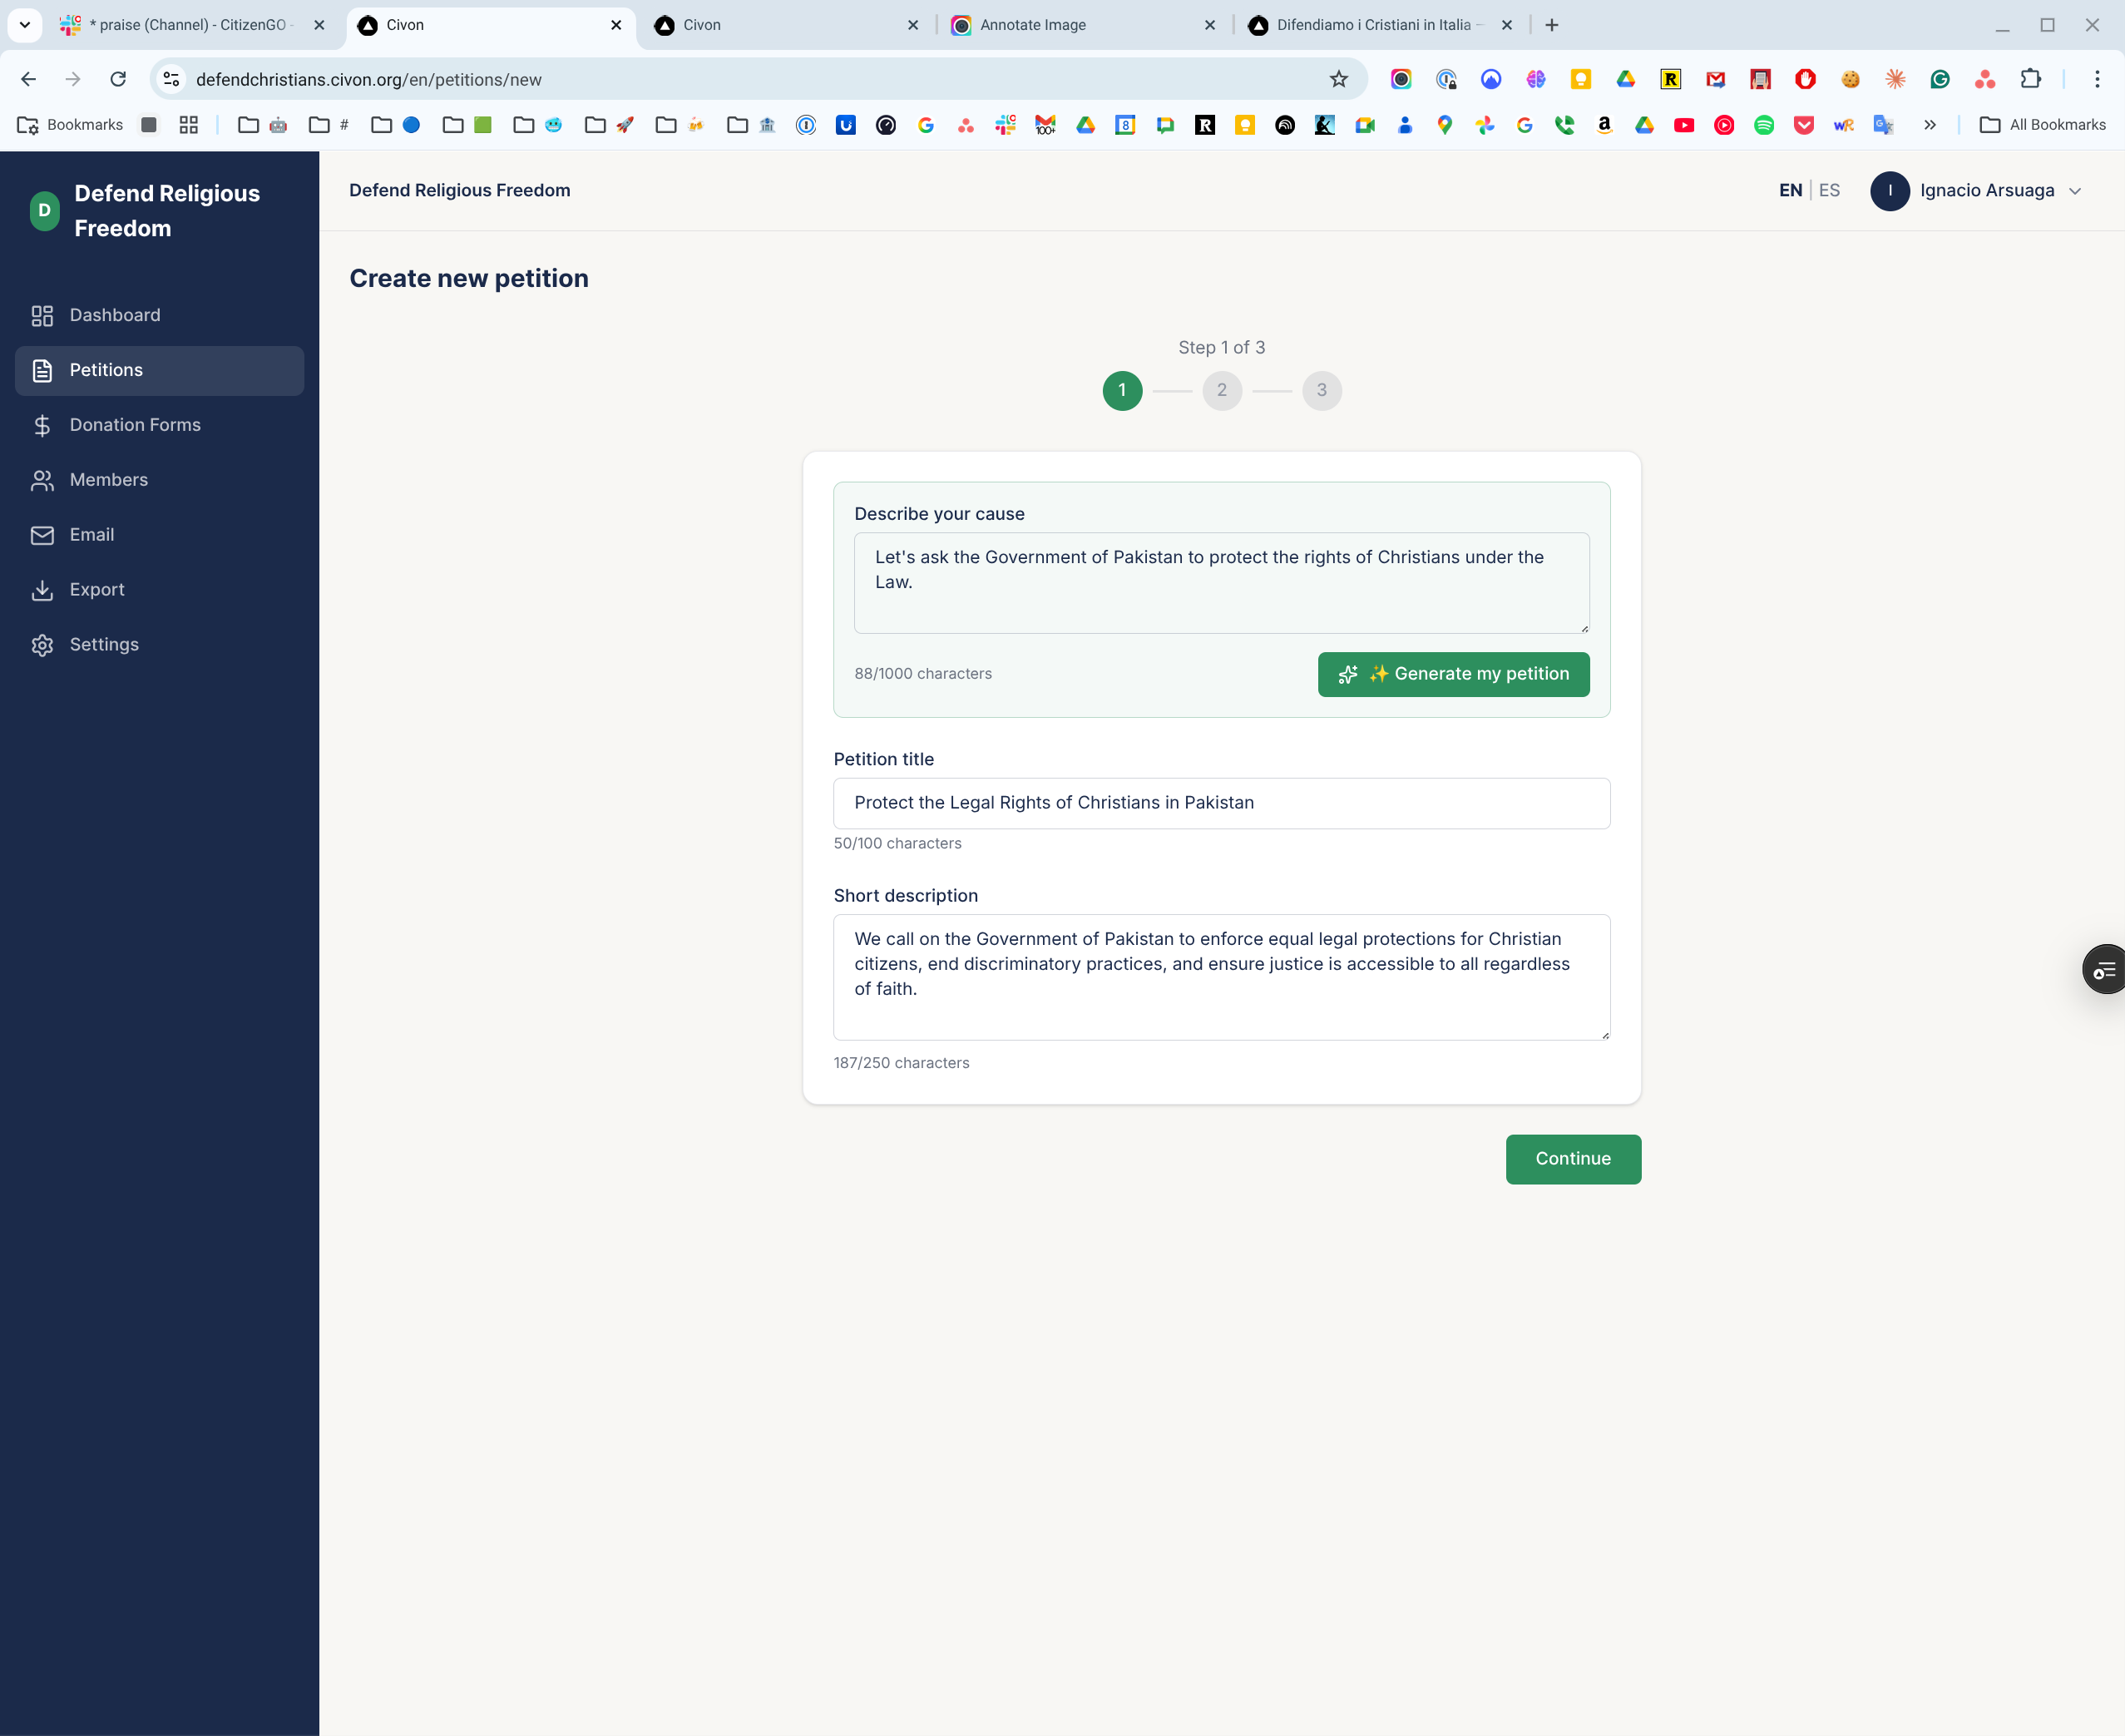
Task: Go to the Email section
Action: point(91,535)
